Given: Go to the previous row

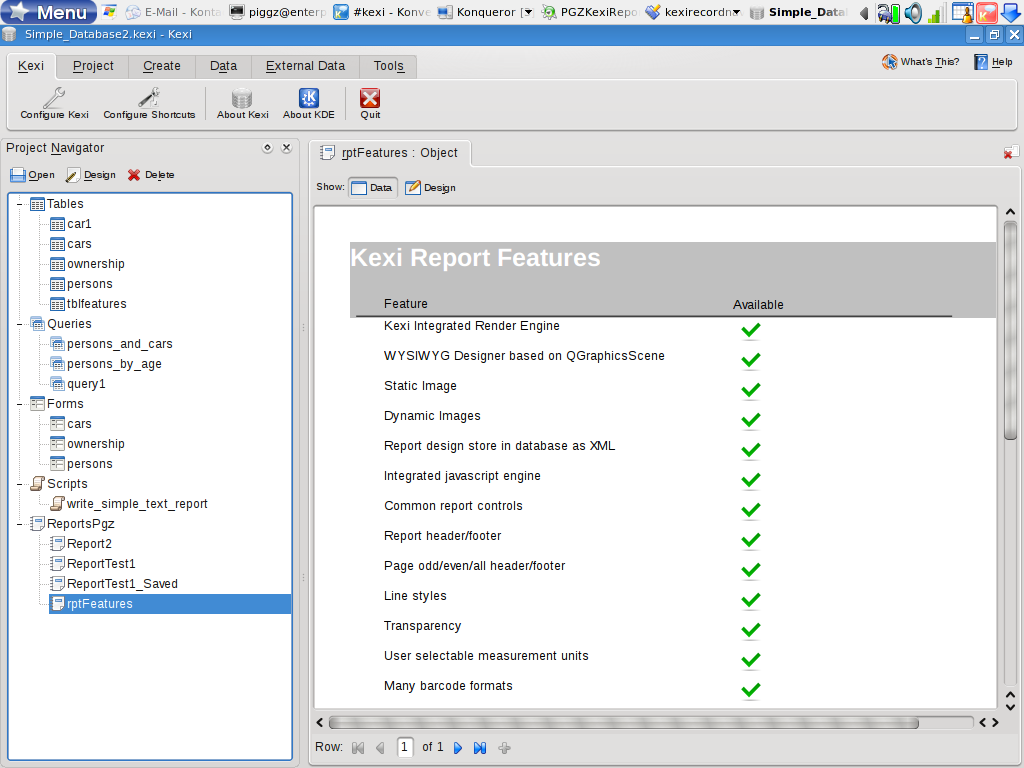Looking at the screenshot, I should pos(381,748).
